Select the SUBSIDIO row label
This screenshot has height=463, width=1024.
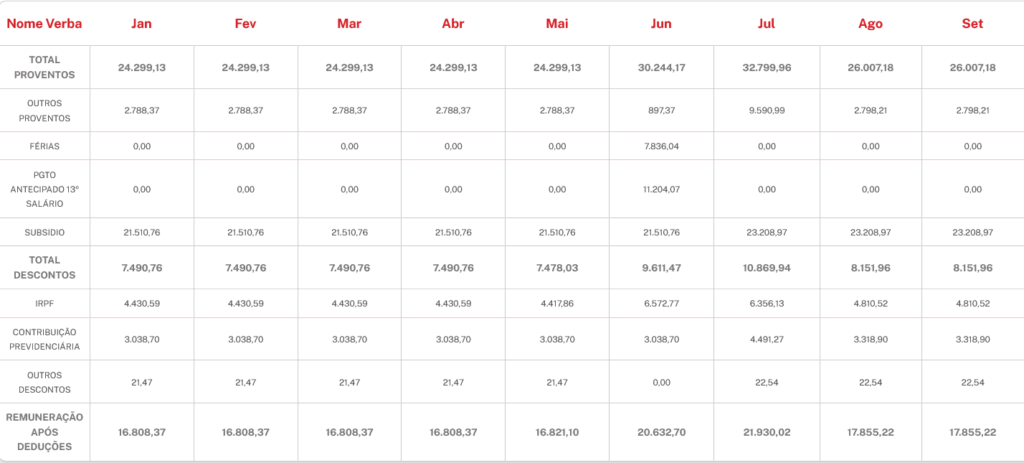click(x=45, y=232)
